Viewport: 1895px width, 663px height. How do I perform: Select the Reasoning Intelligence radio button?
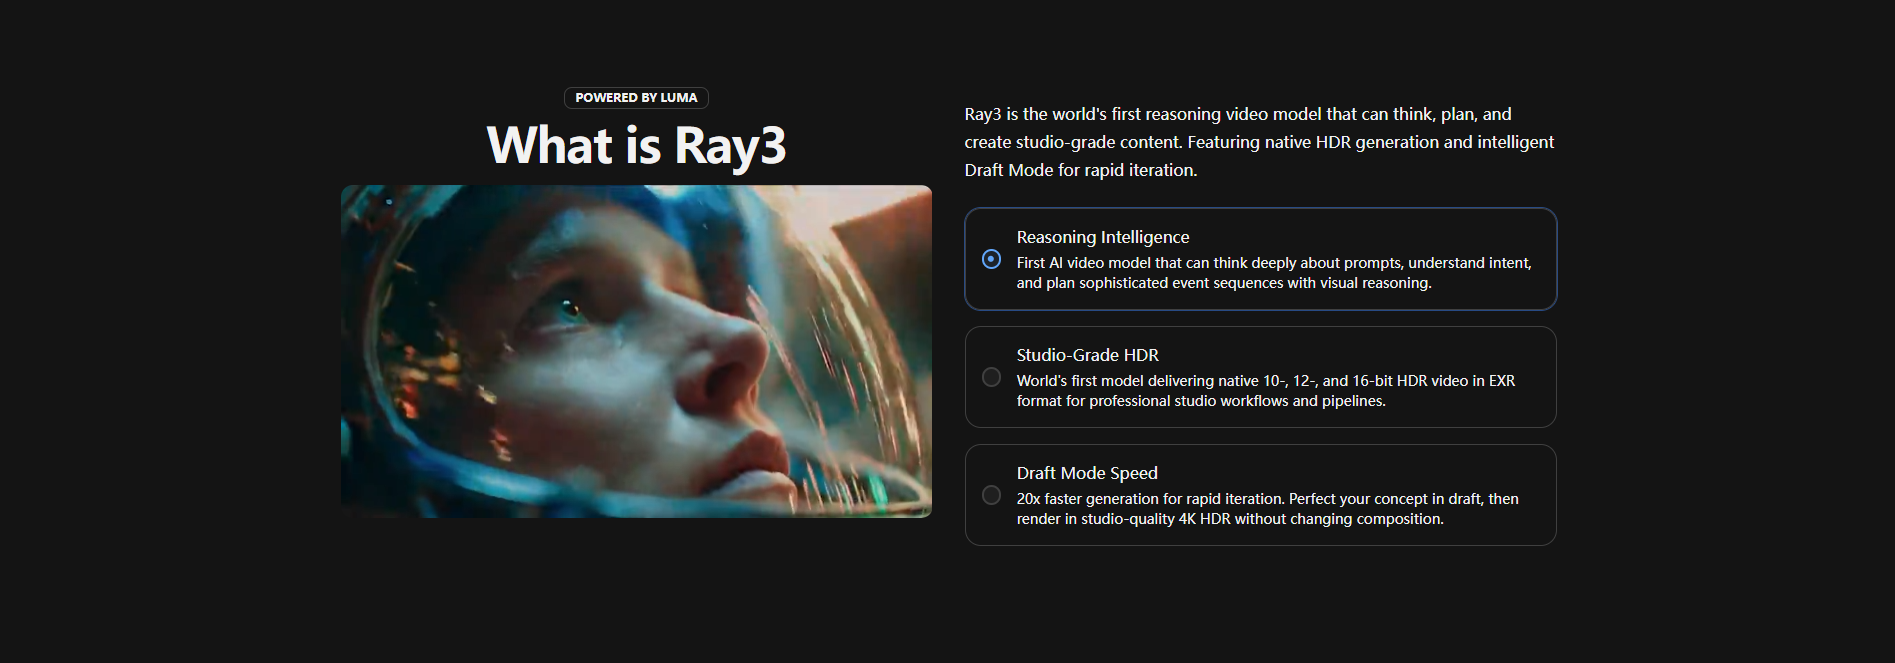click(x=991, y=259)
